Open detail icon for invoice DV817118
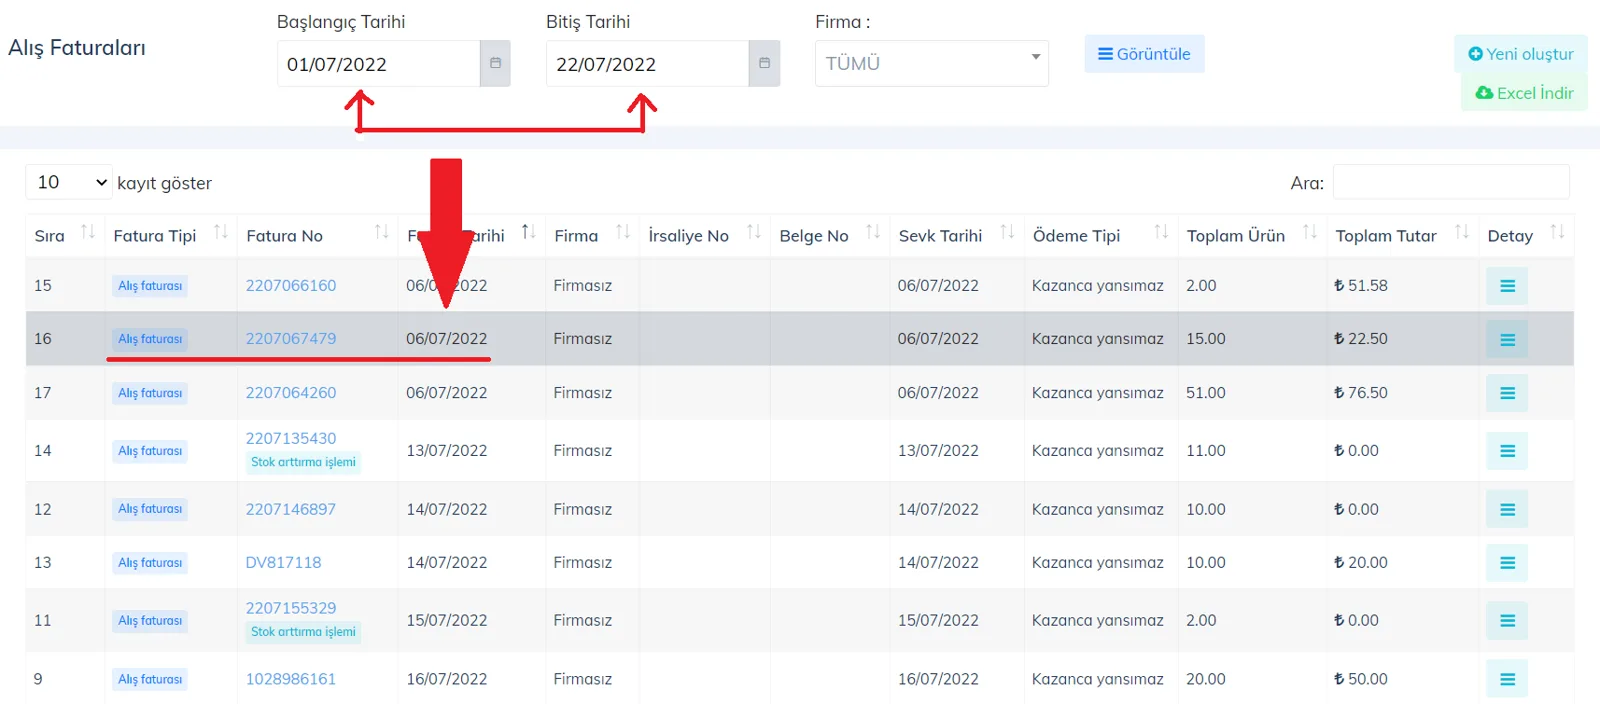Viewport: 1600px width, 704px height. [x=1507, y=563]
